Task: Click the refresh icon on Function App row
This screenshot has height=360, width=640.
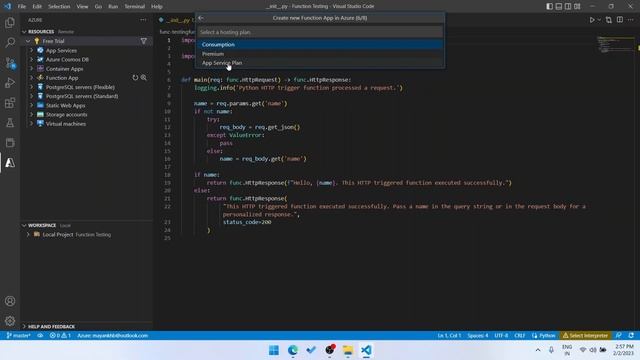Action: click(x=135, y=78)
